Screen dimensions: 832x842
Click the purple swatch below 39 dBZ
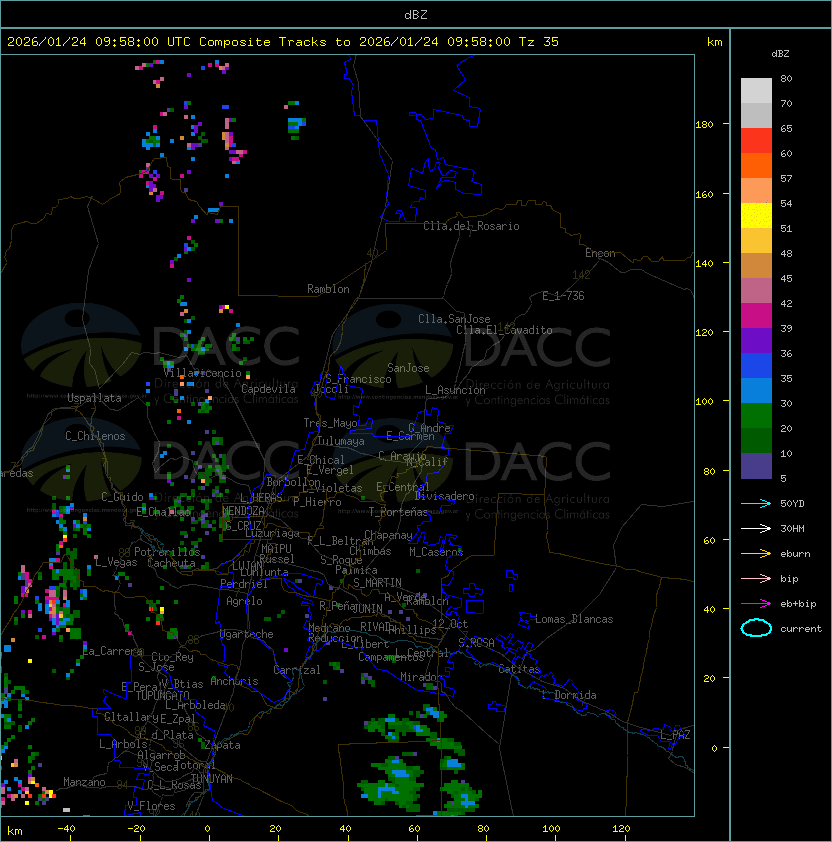point(756,340)
